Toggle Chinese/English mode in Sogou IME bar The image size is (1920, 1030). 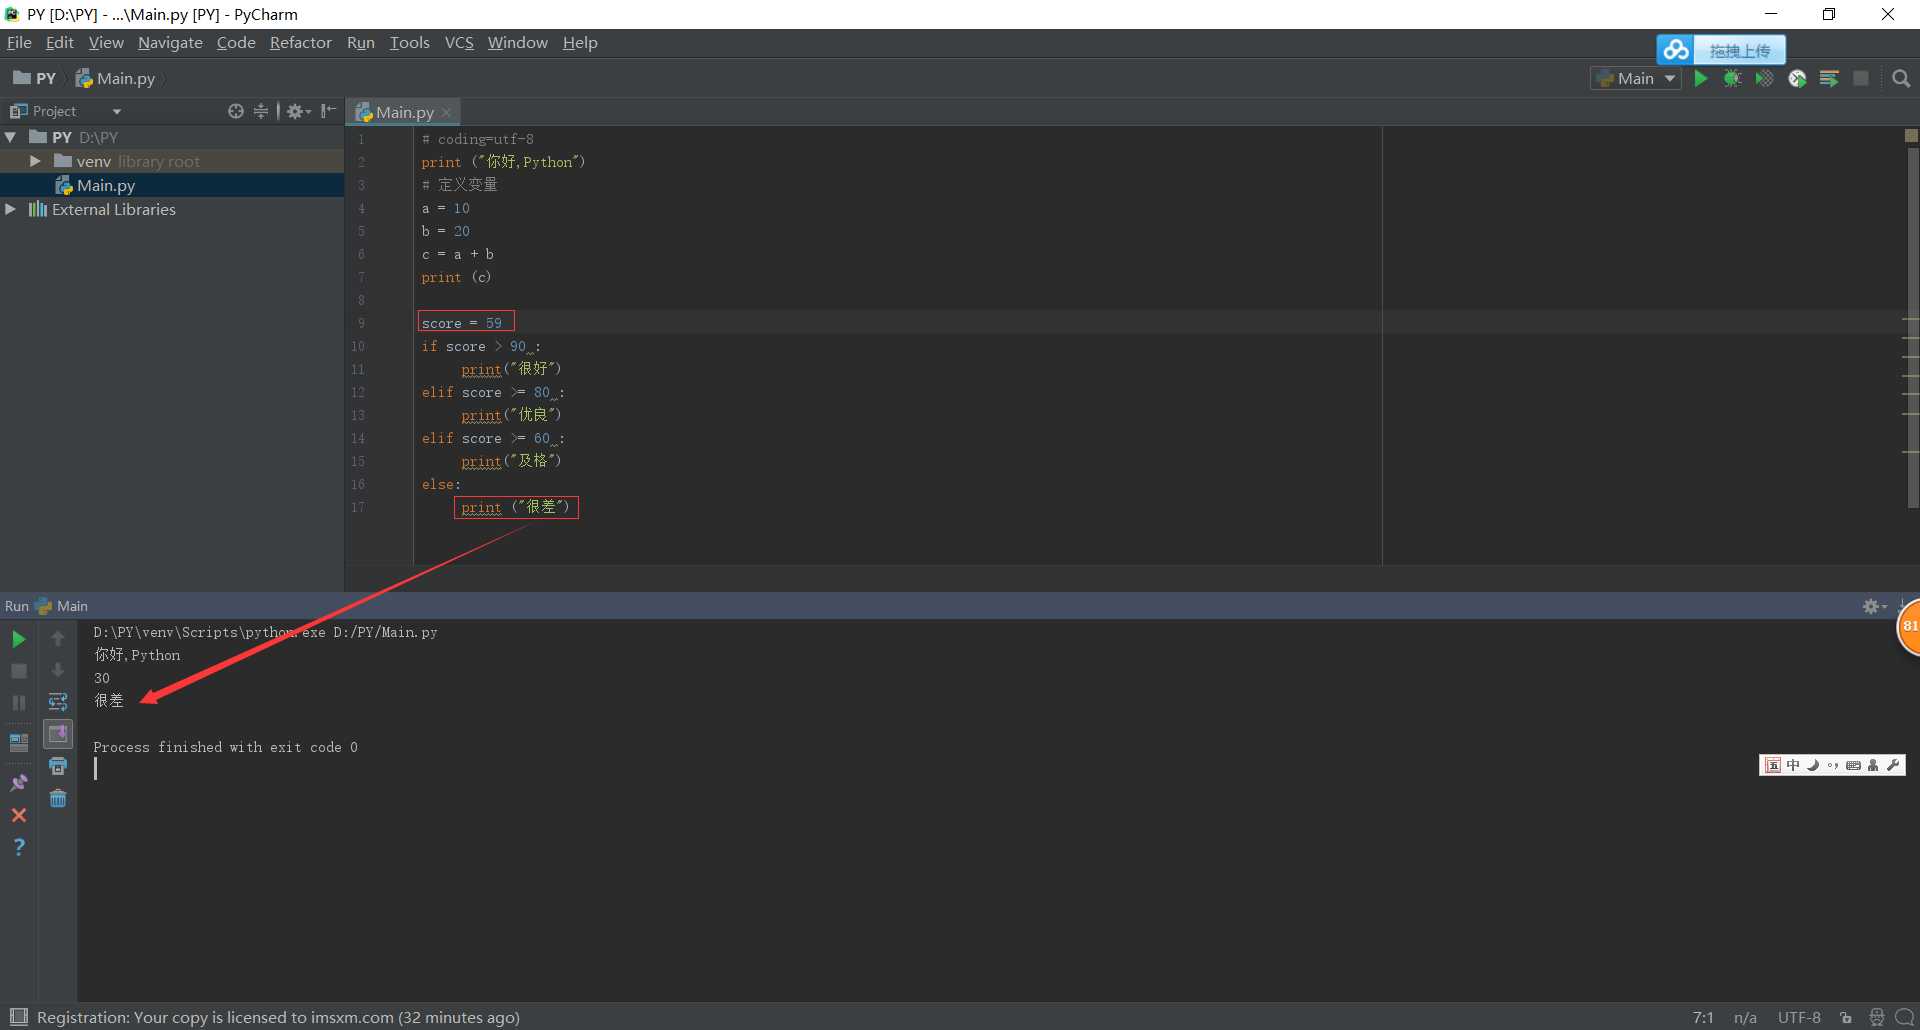(1793, 765)
